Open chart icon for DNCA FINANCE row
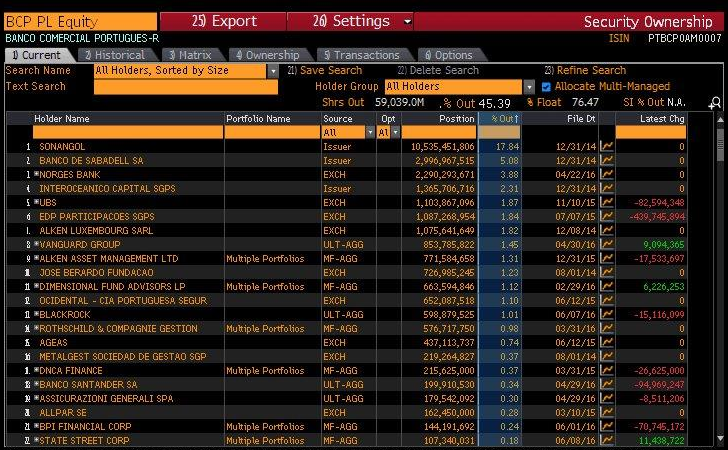Viewport: 728px width, 450px height. pos(606,371)
